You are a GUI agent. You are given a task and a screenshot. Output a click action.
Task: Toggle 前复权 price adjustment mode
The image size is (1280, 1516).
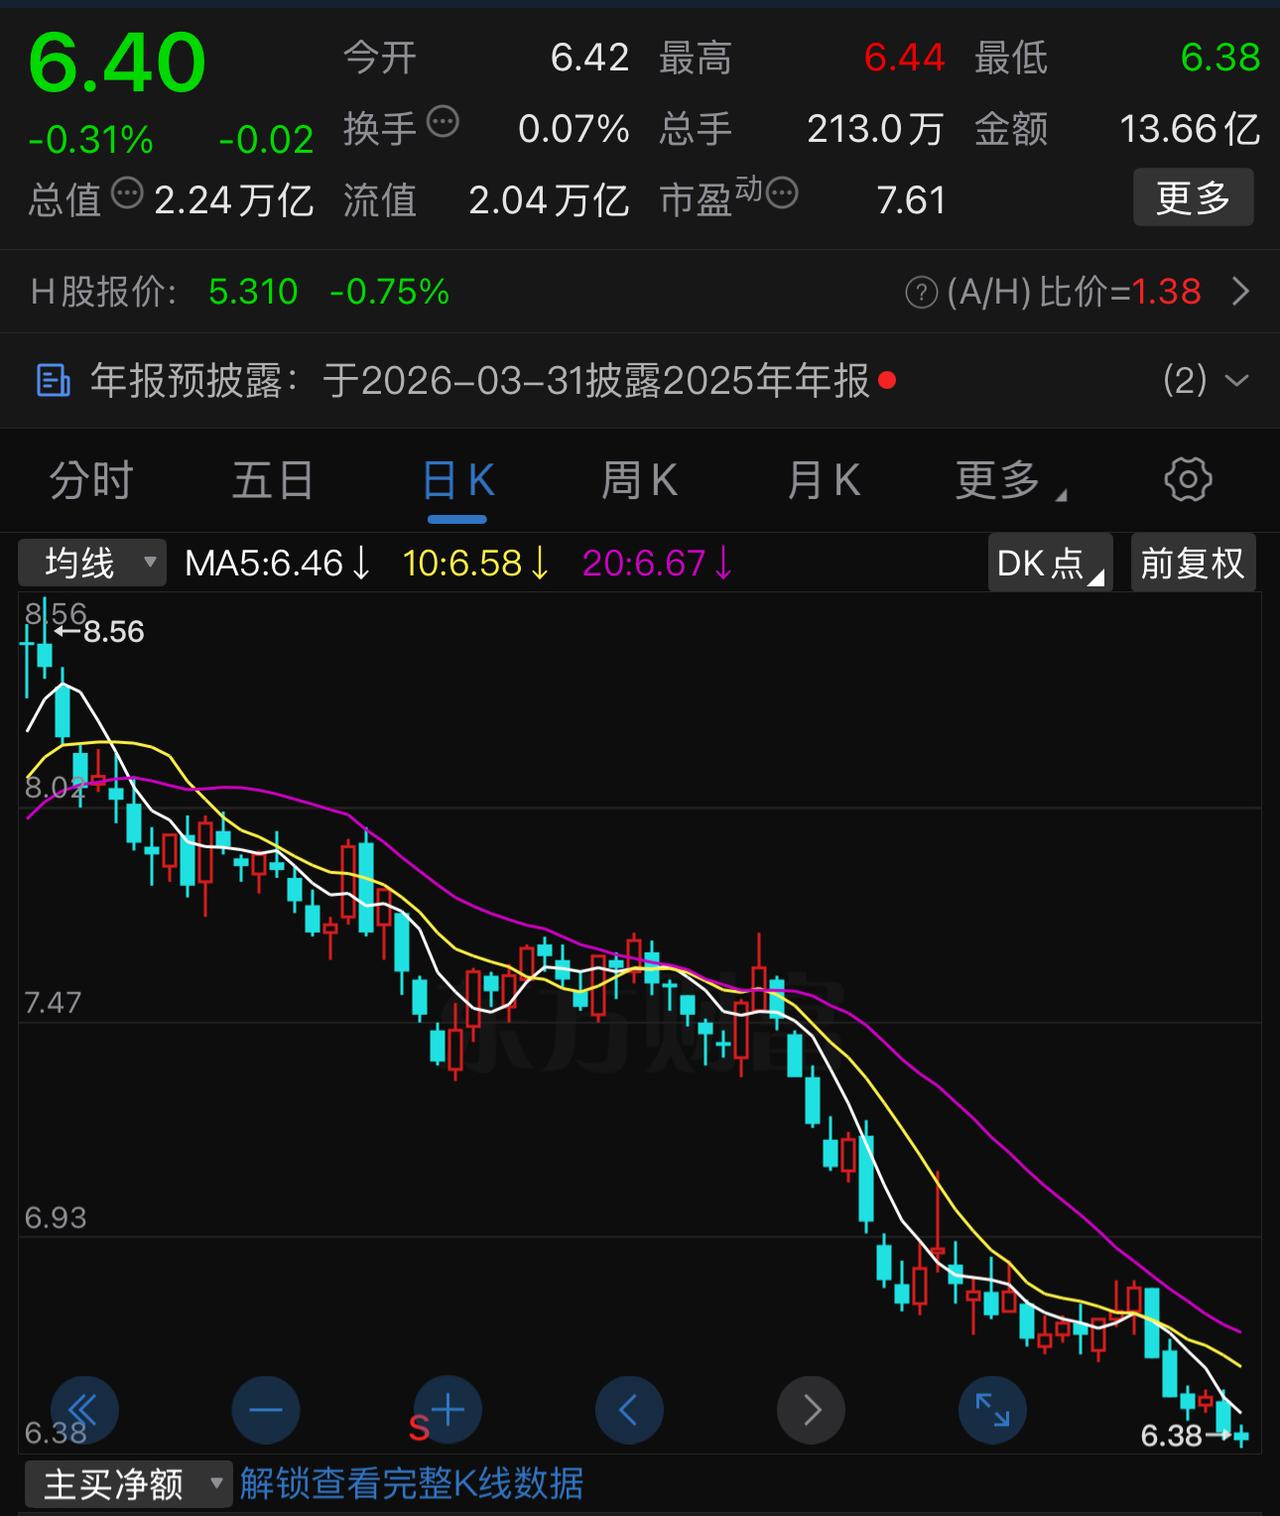tap(1193, 563)
